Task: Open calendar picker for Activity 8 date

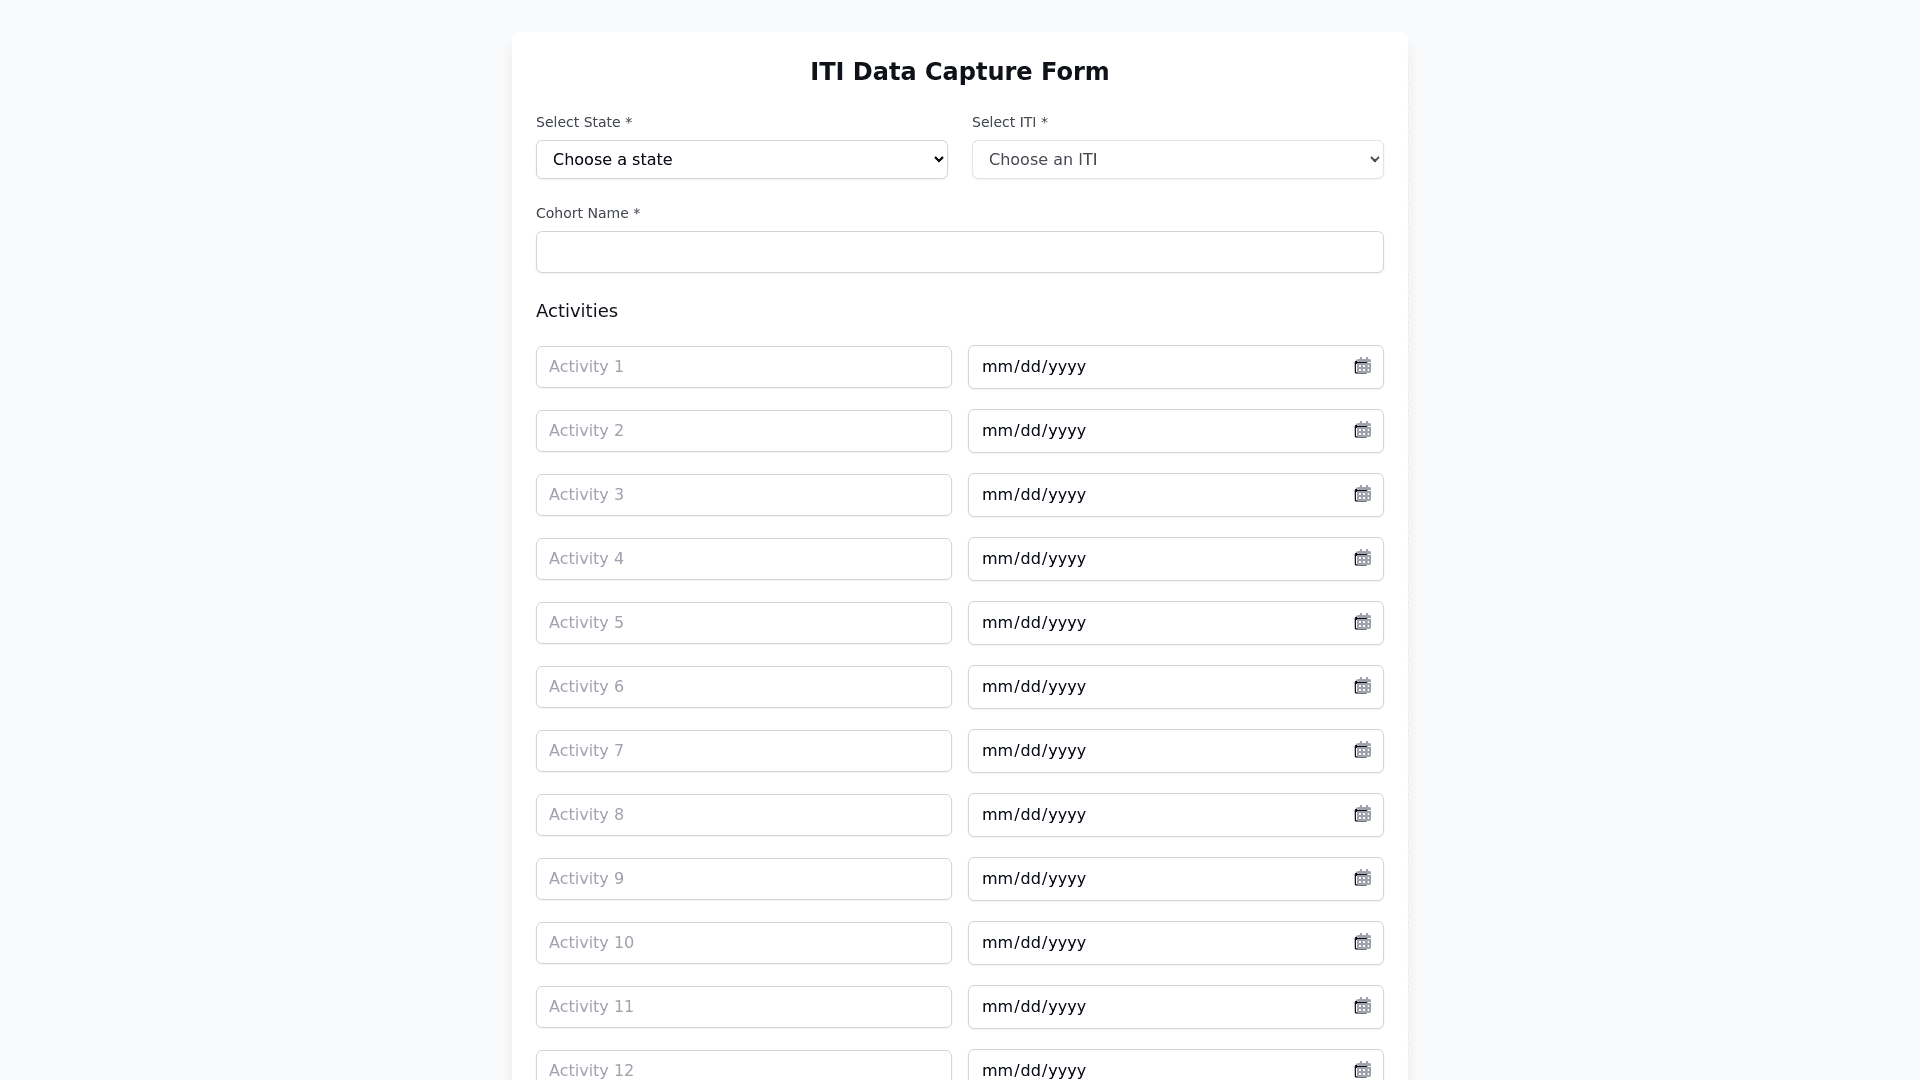Action: coord(1362,815)
